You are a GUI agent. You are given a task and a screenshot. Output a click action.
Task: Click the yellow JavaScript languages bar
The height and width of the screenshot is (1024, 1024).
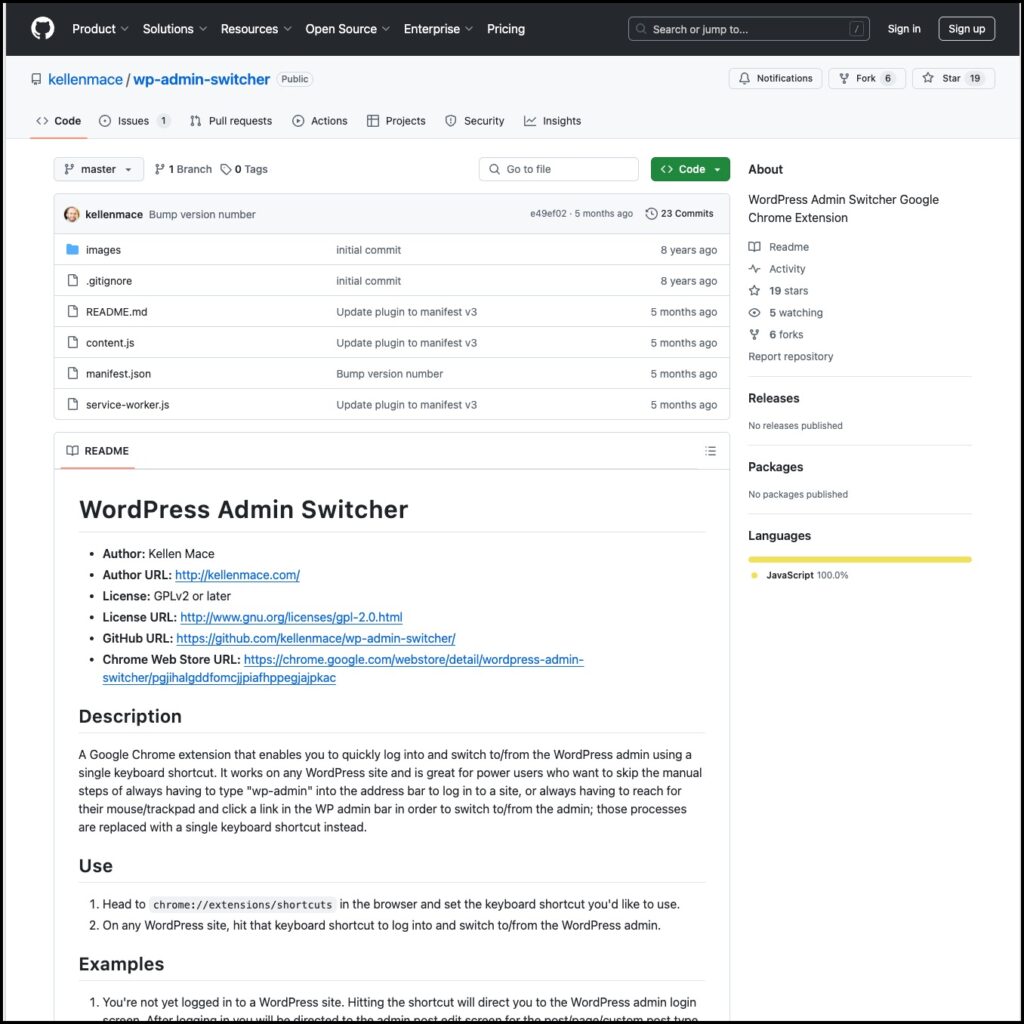click(859, 559)
